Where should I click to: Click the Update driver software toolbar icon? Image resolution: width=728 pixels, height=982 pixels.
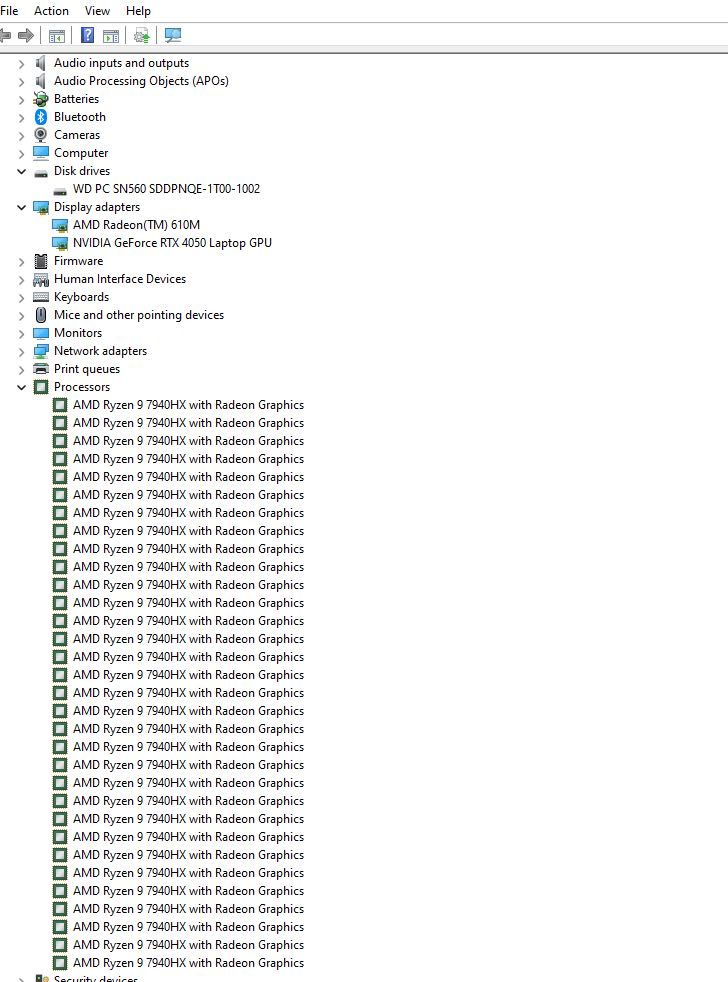coord(142,36)
